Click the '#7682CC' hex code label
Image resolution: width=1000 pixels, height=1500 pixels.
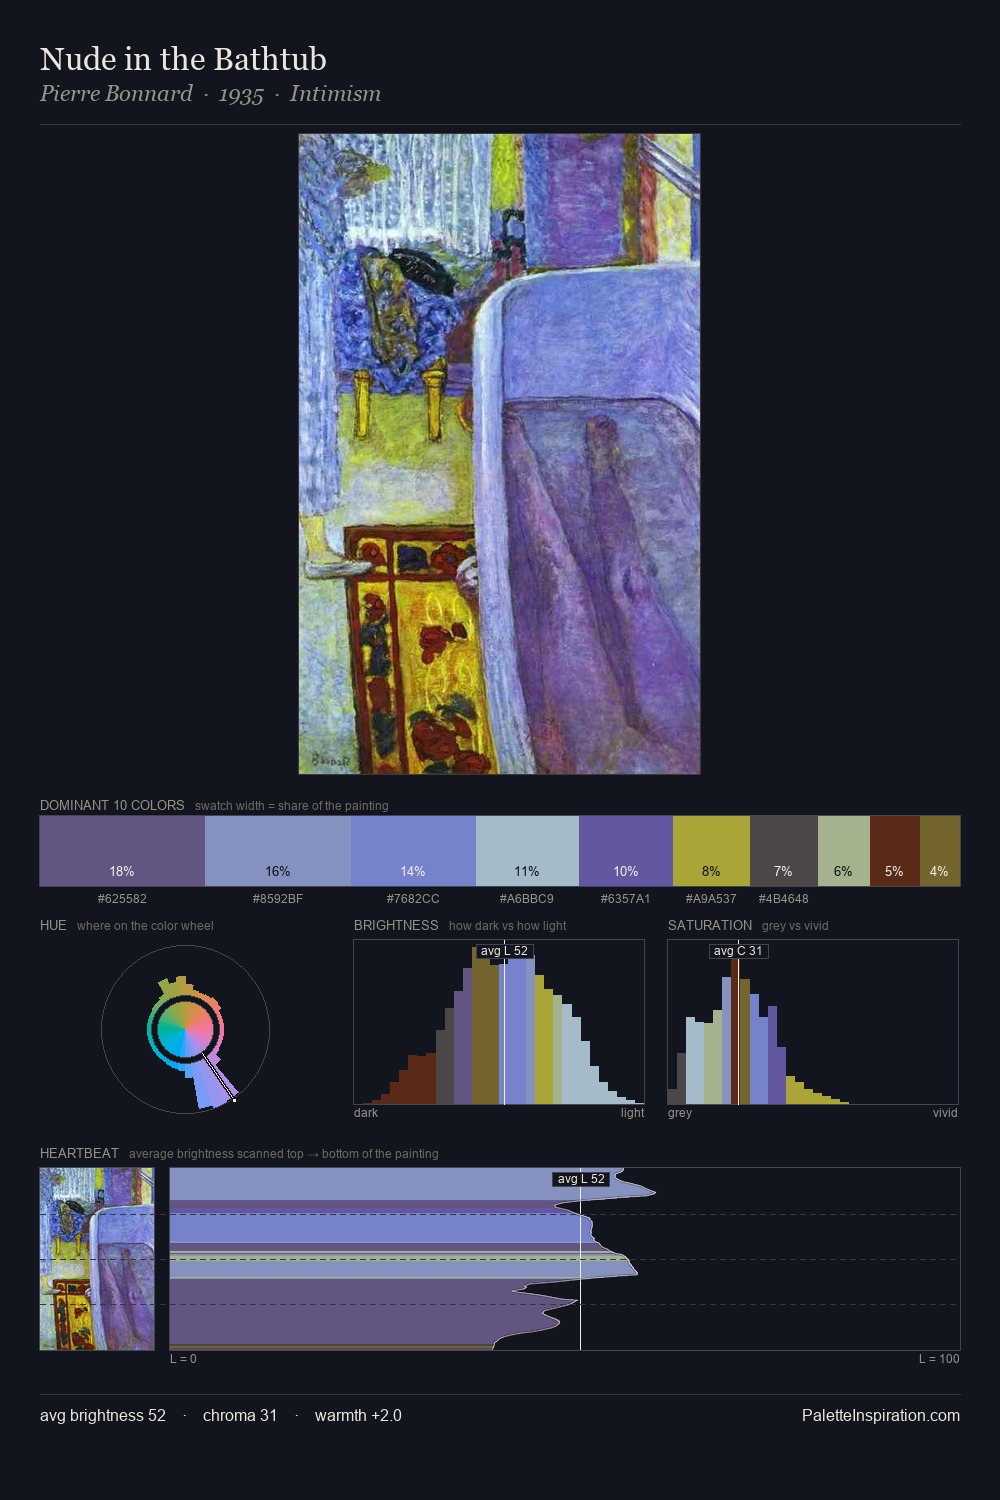[x=413, y=899]
